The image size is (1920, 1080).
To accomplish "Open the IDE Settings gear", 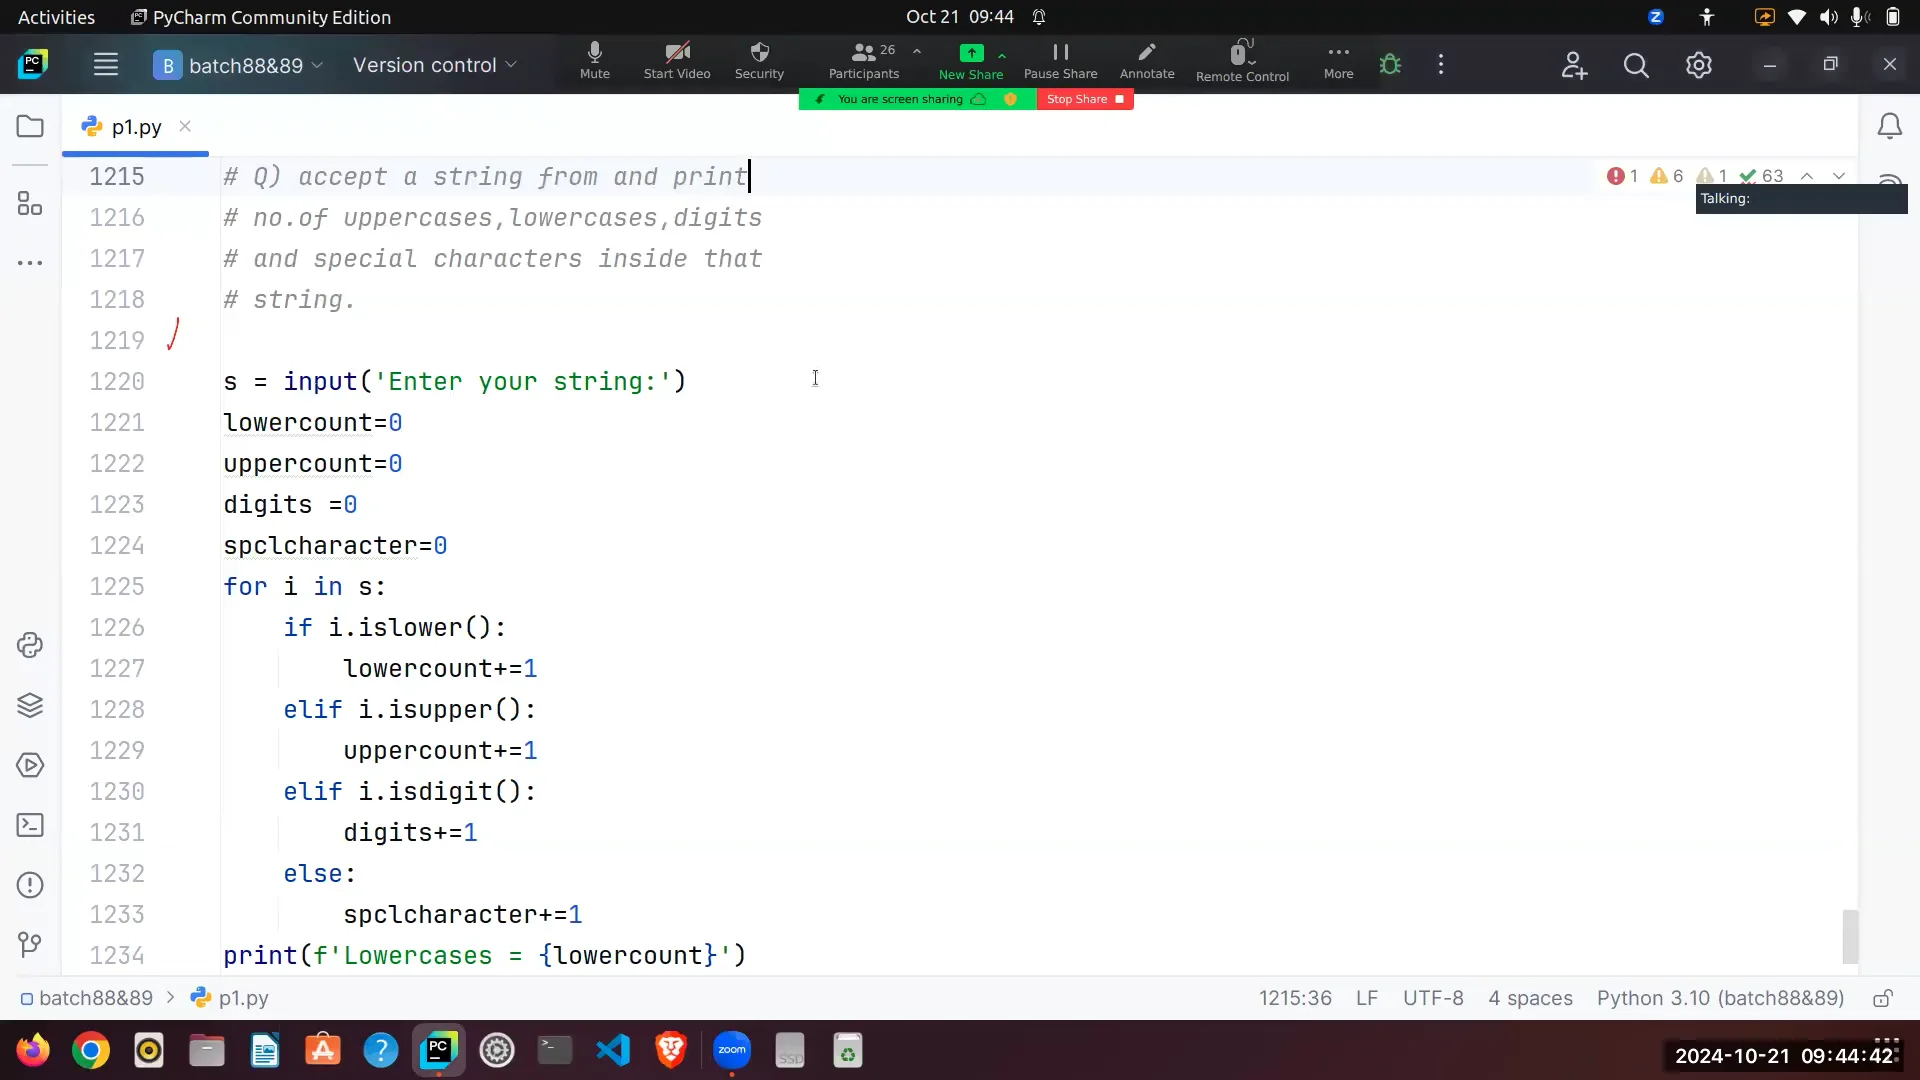I will click(1700, 64).
